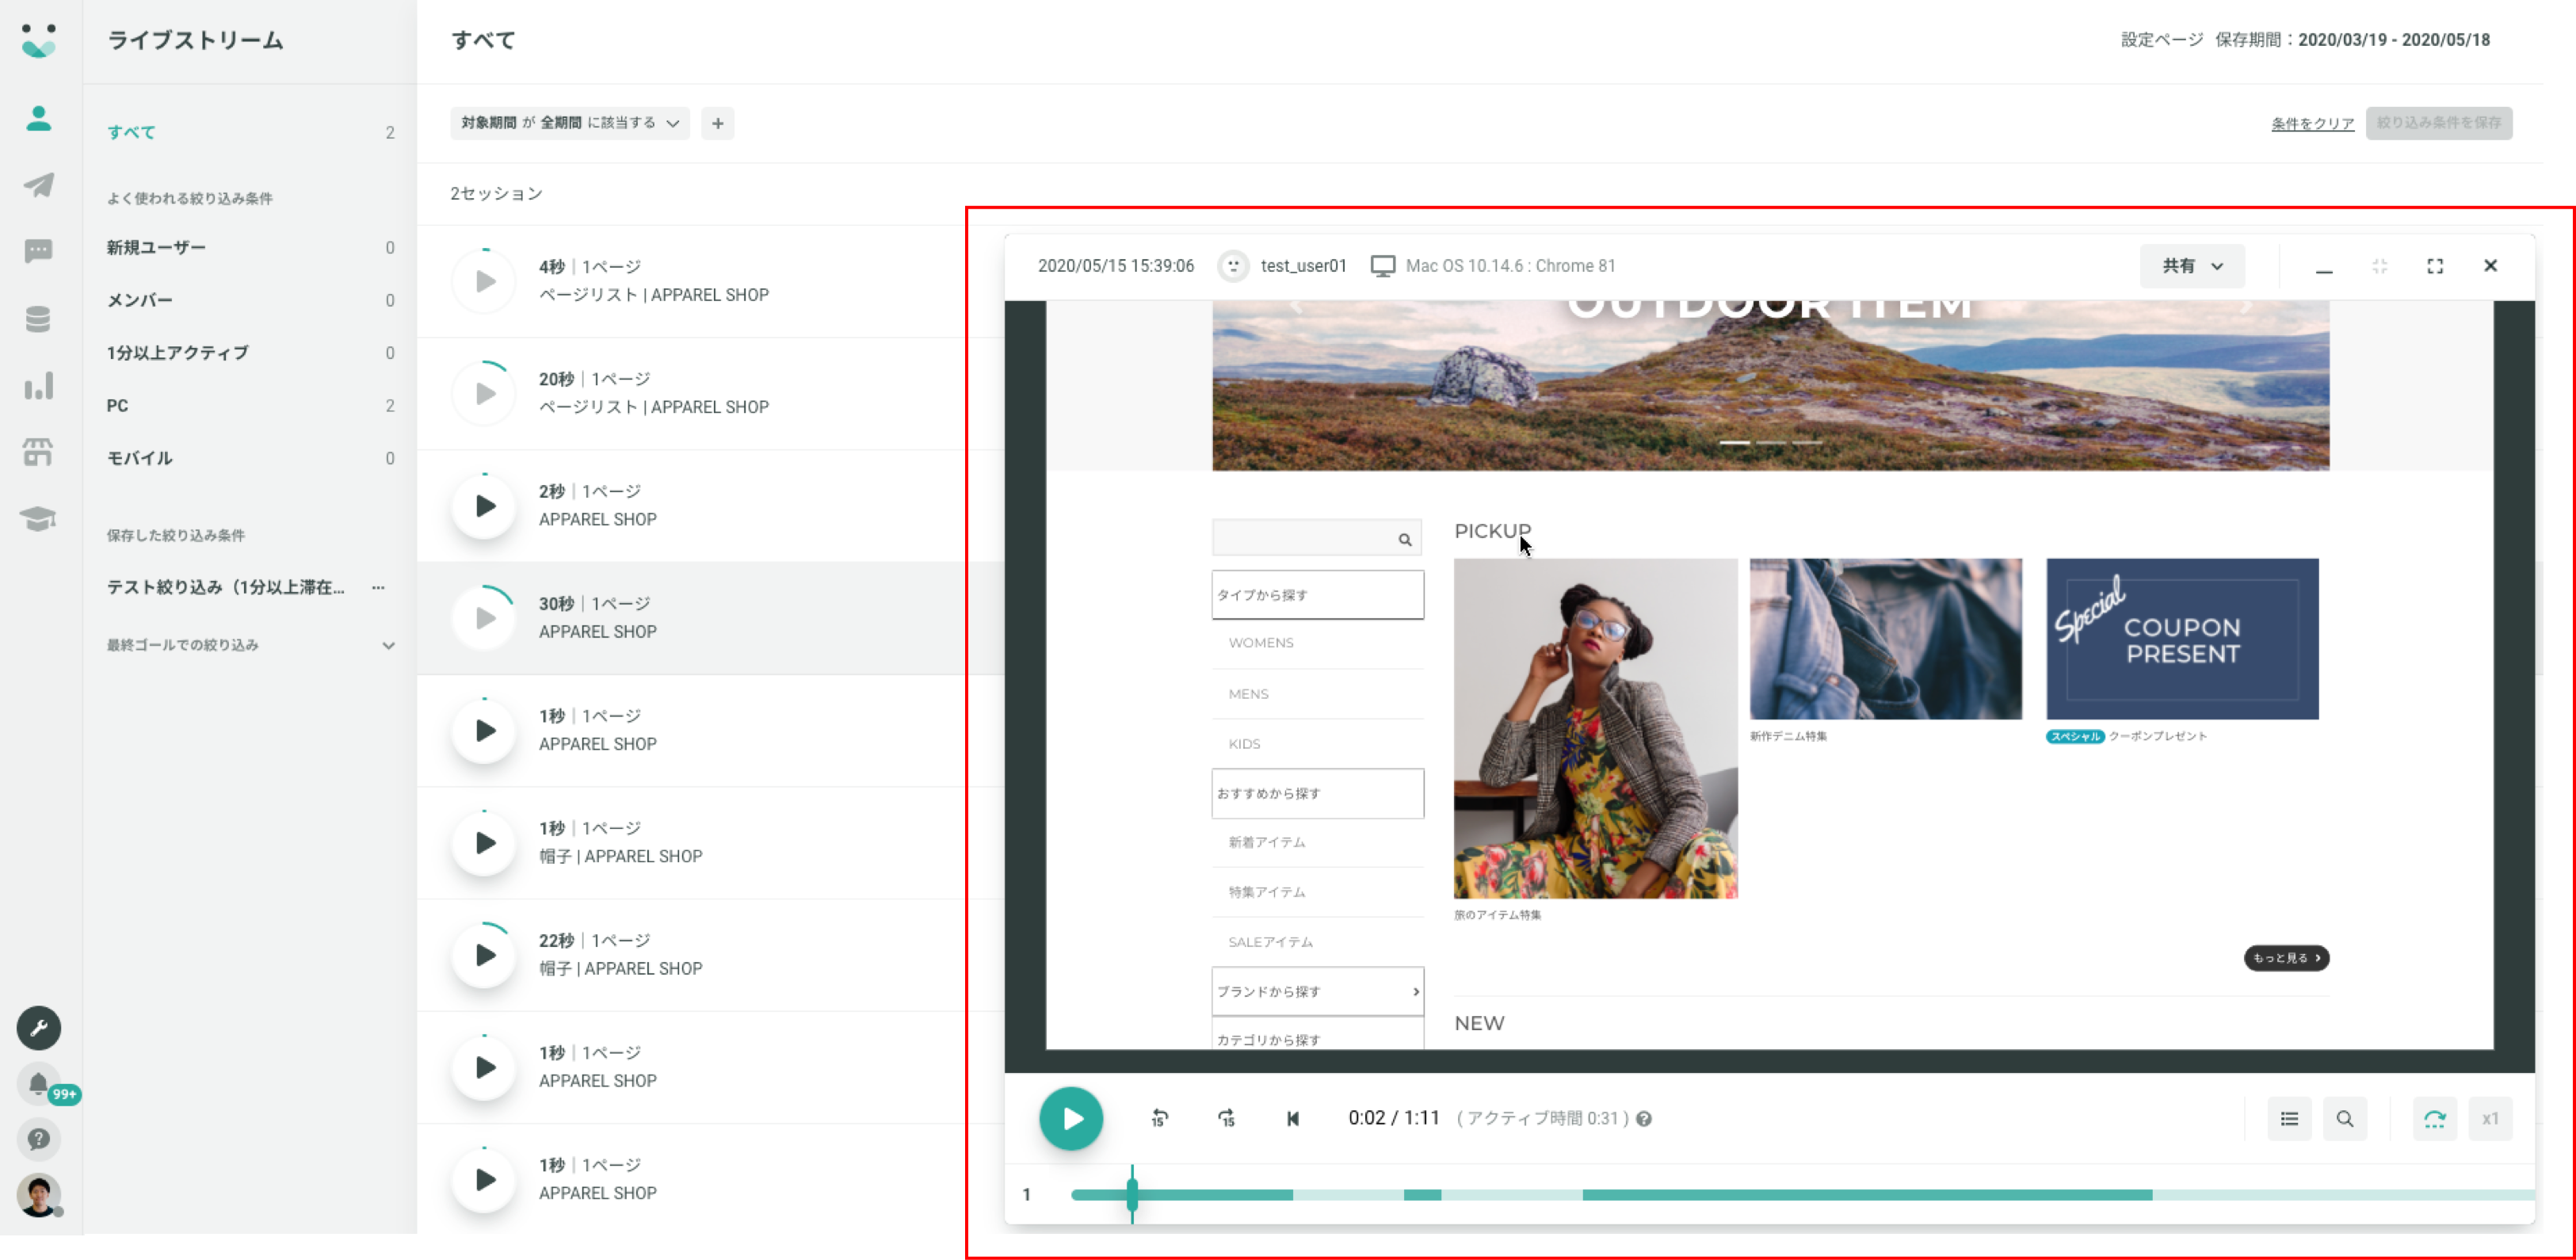Toggle skip-inactivity icon in player
The height and width of the screenshot is (1260, 2576).
coord(2434,1118)
